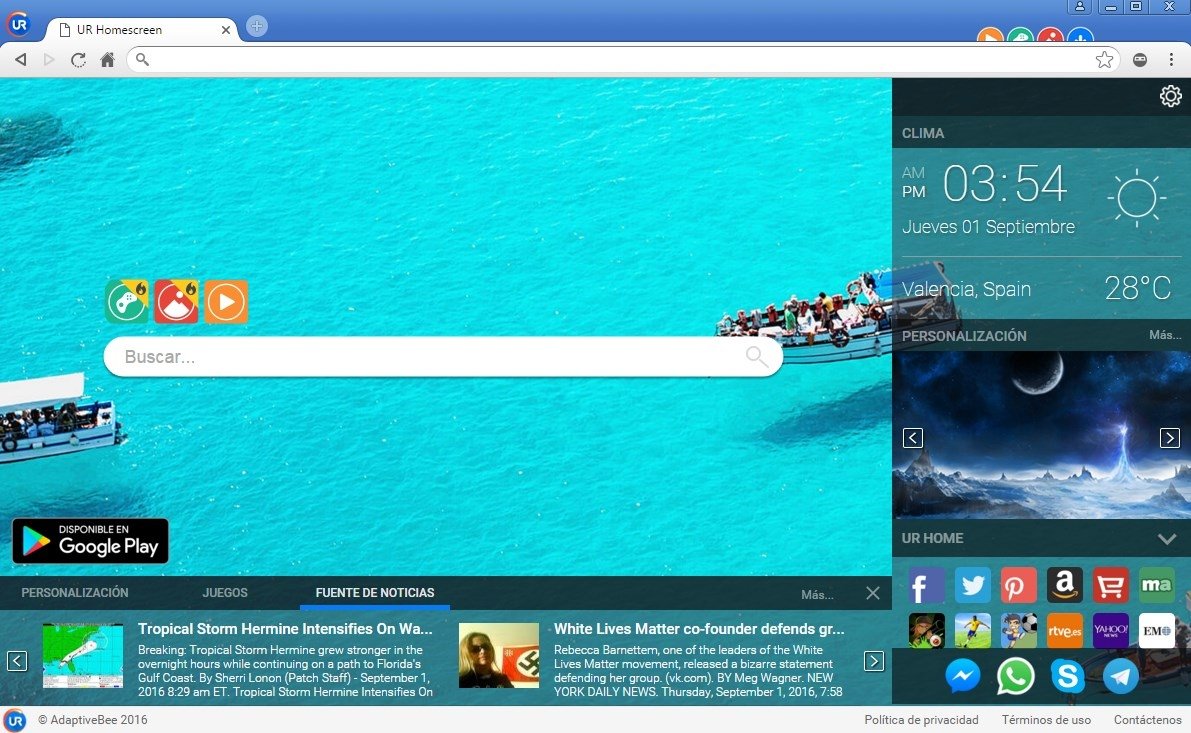
Task: Select the UR Homescreen browser tab
Action: (x=141, y=30)
